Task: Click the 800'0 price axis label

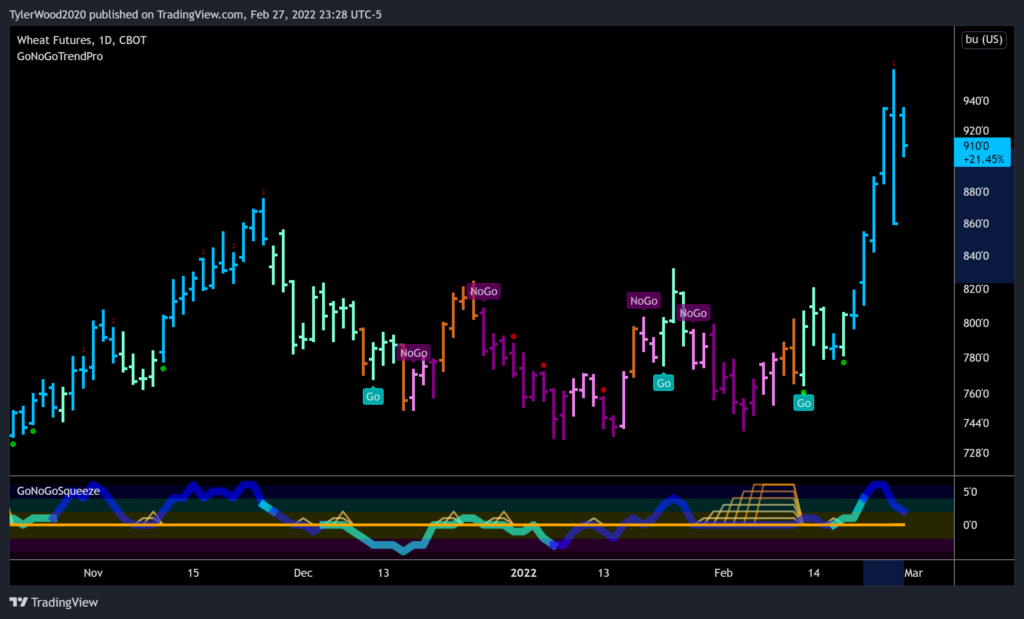Action: click(976, 323)
